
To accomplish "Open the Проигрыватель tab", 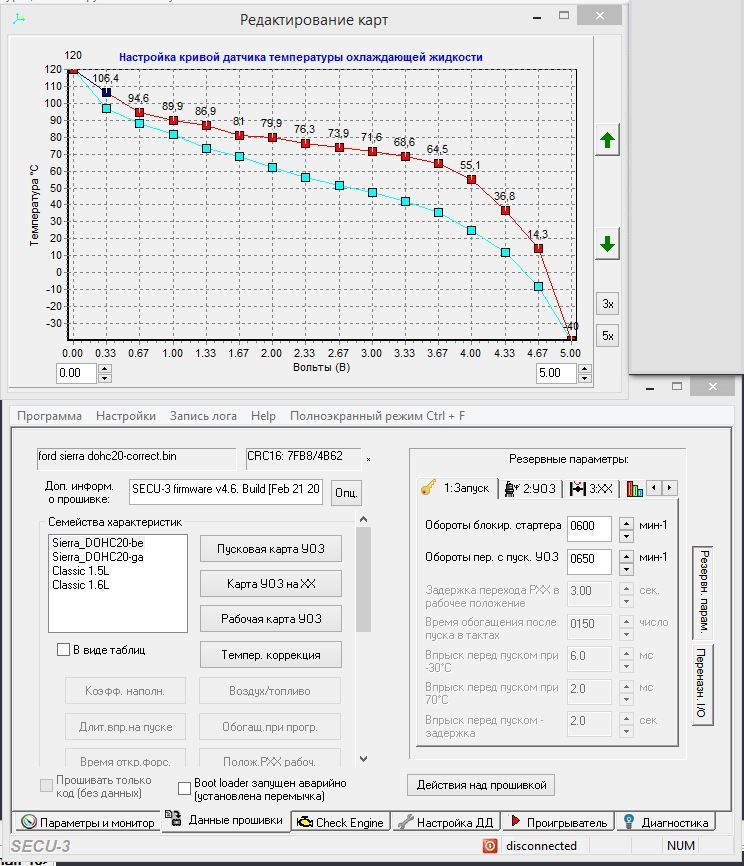I will click(x=559, y=822).
